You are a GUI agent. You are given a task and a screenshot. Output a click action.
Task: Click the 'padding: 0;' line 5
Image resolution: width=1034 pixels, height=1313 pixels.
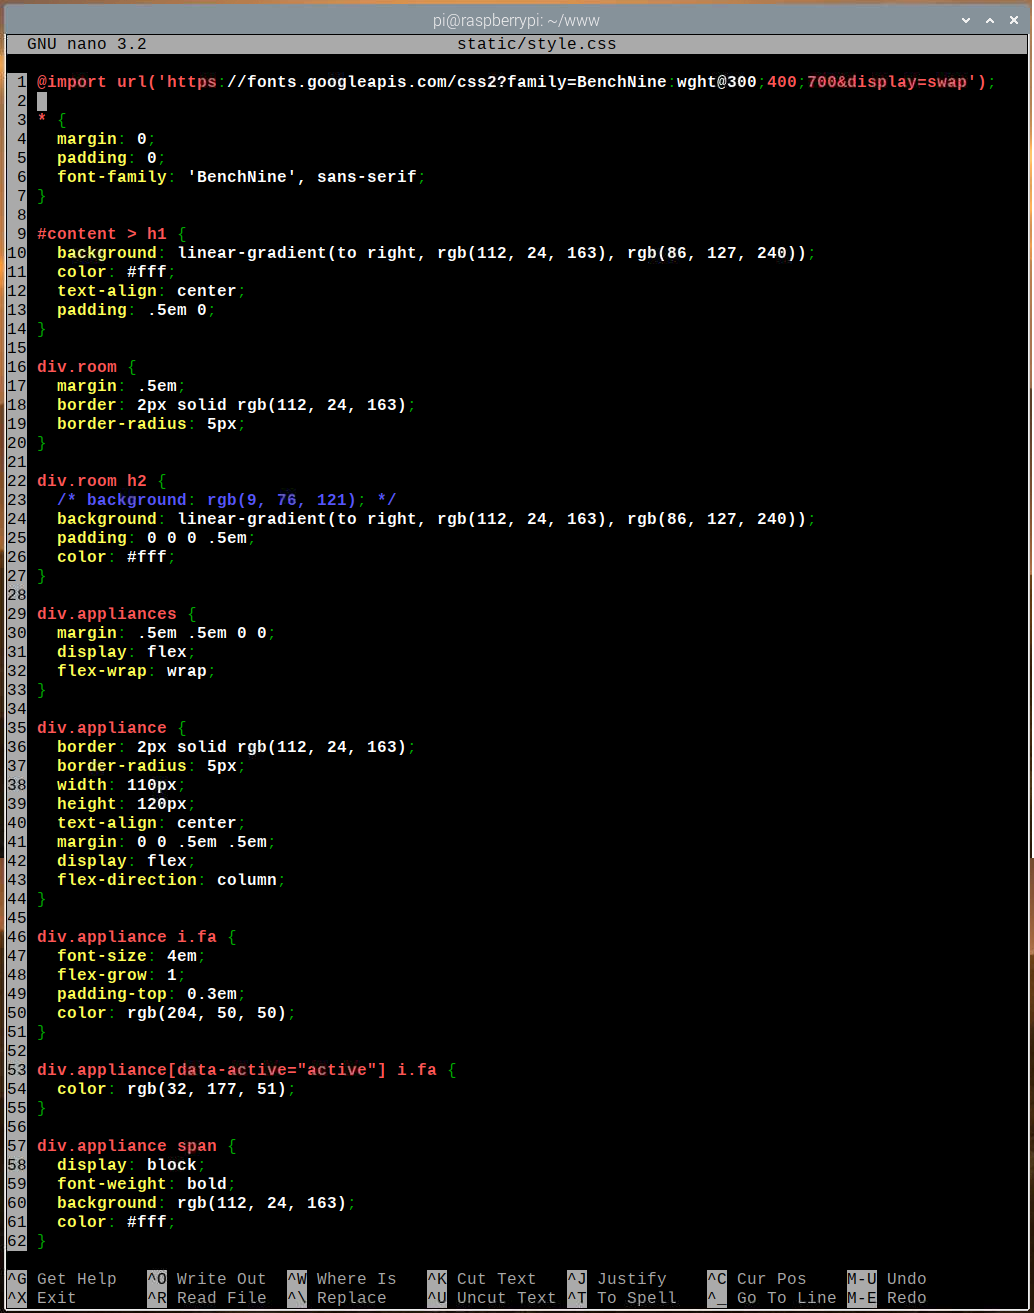112,158
